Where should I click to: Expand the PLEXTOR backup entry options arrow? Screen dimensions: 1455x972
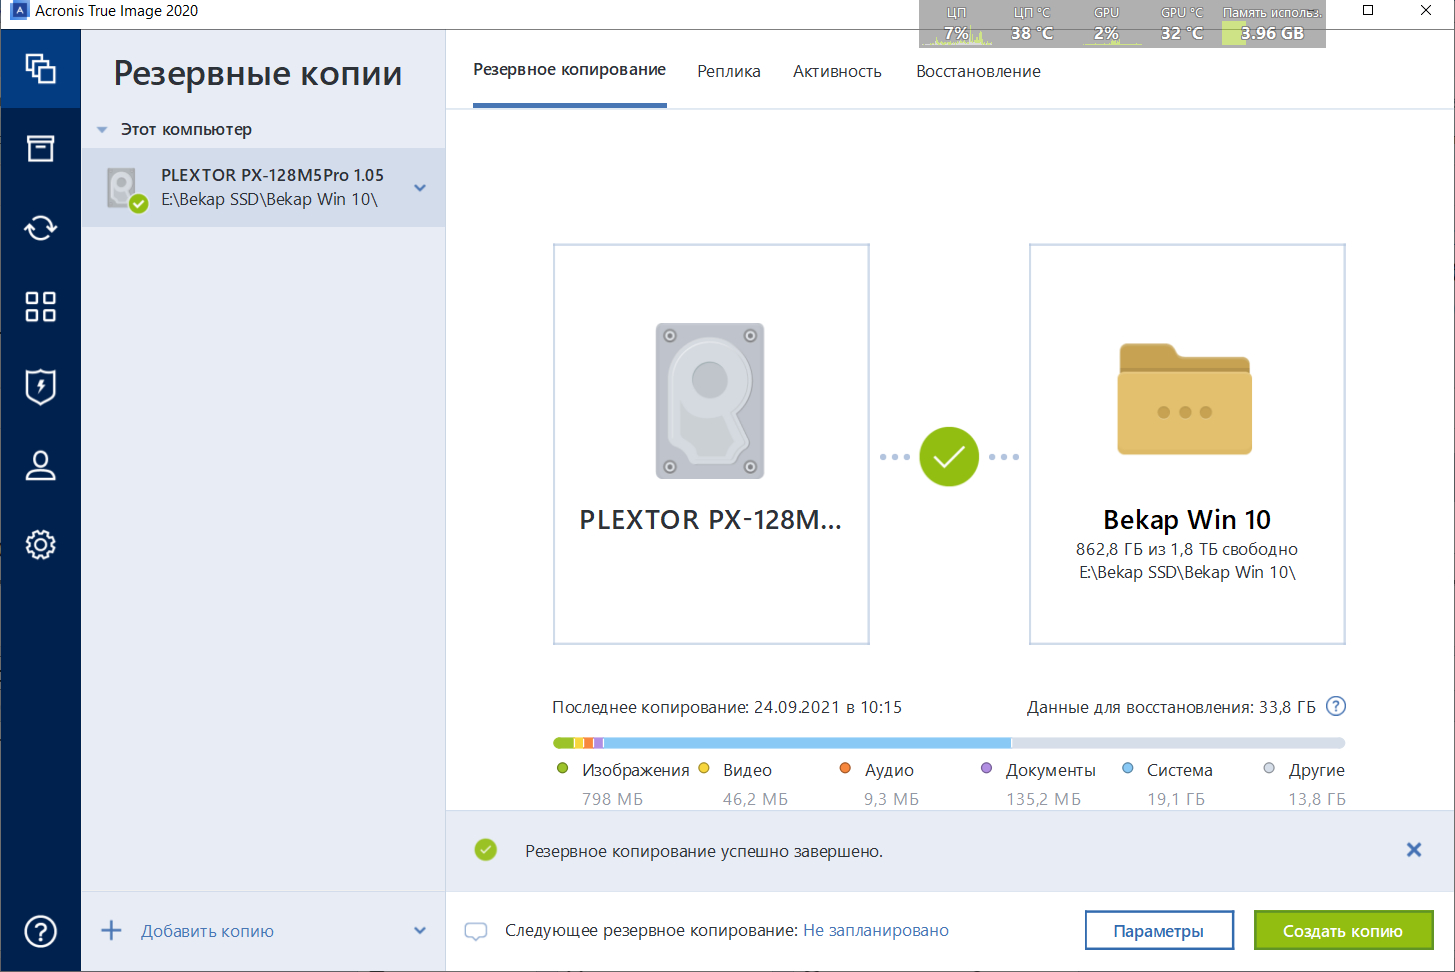click(420, 188)
